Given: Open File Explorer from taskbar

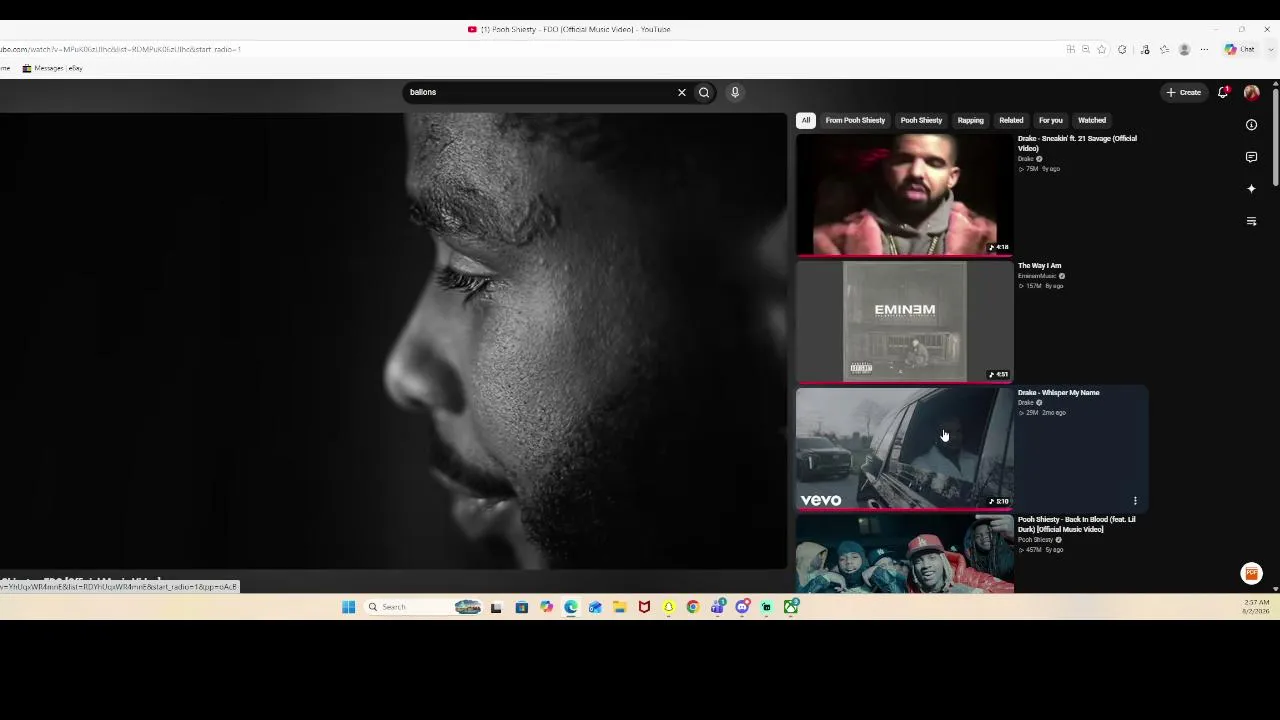Looking at the screenshot, I should click(x=620, y=607).
